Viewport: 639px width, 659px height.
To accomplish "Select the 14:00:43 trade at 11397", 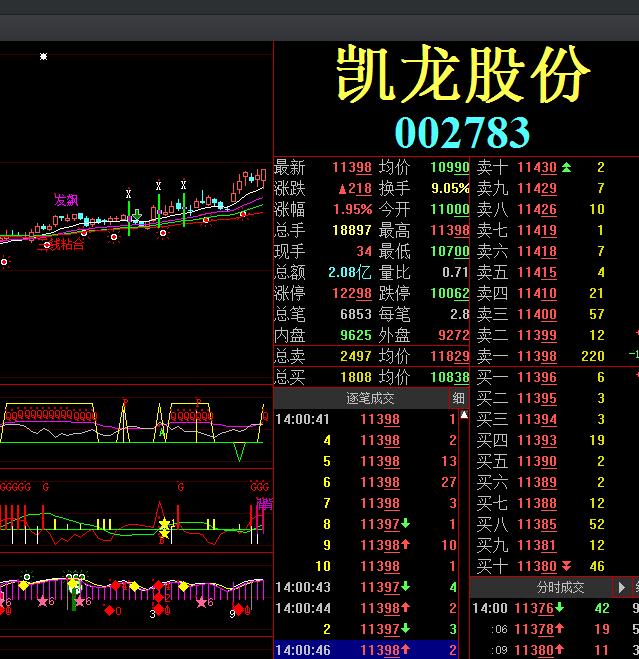I will tap(366, 587).
